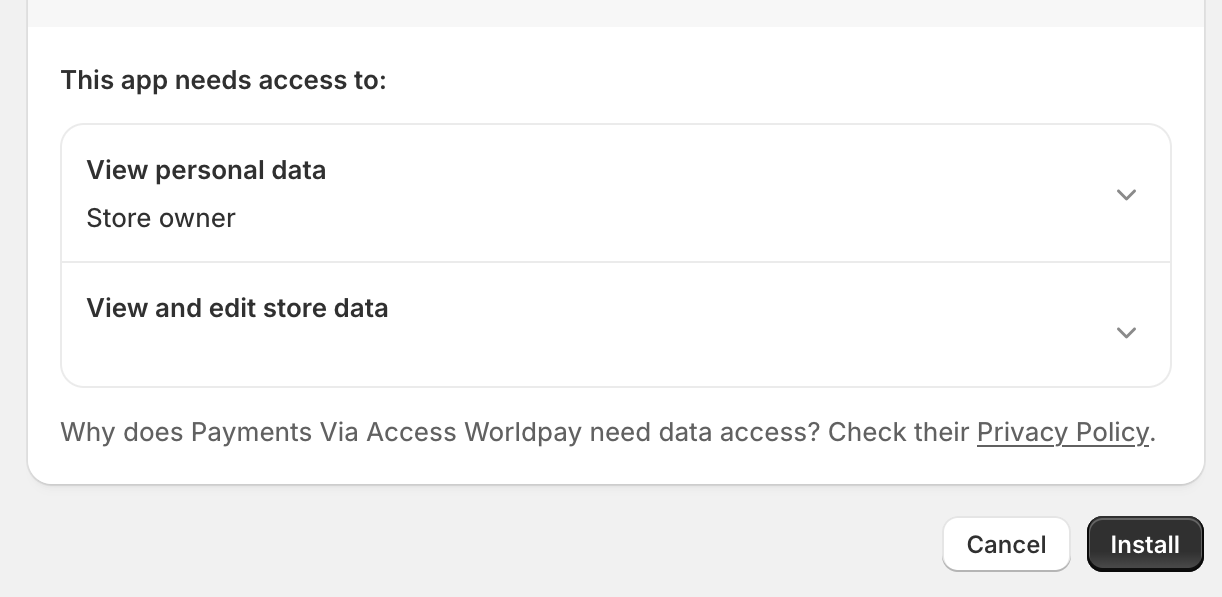This screenshot has height=597, width=1222.
Task: Click the word 'Payments' in the footer sentence
Action: point(252,432)
